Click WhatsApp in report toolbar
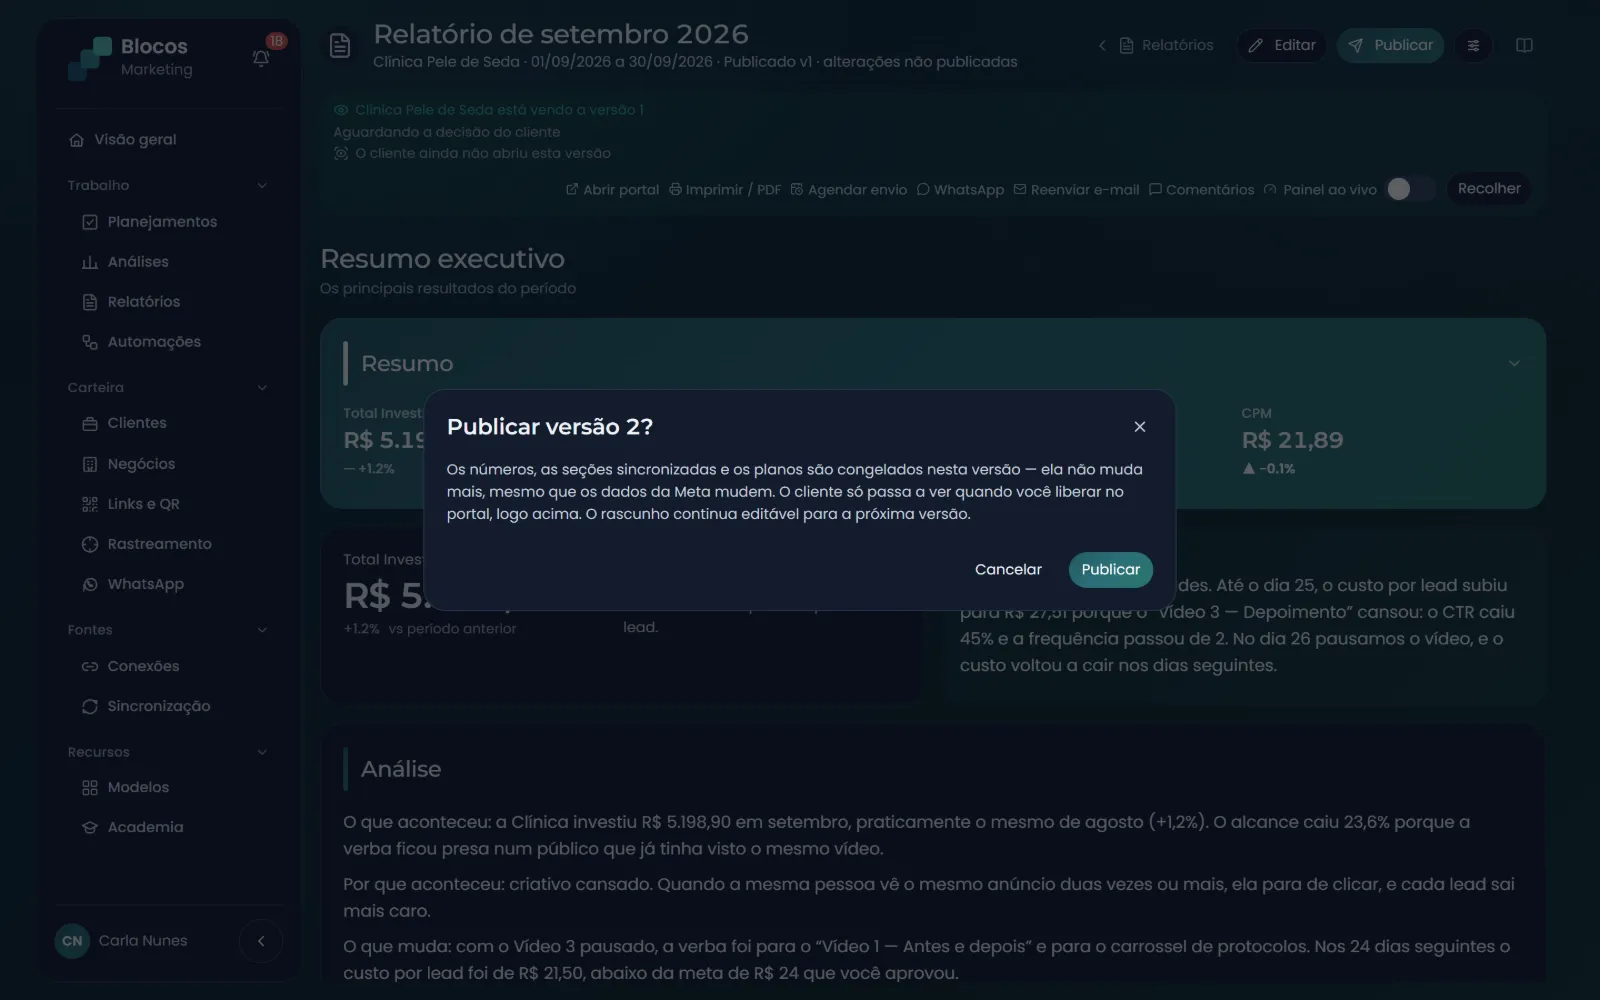 (960, 189)
